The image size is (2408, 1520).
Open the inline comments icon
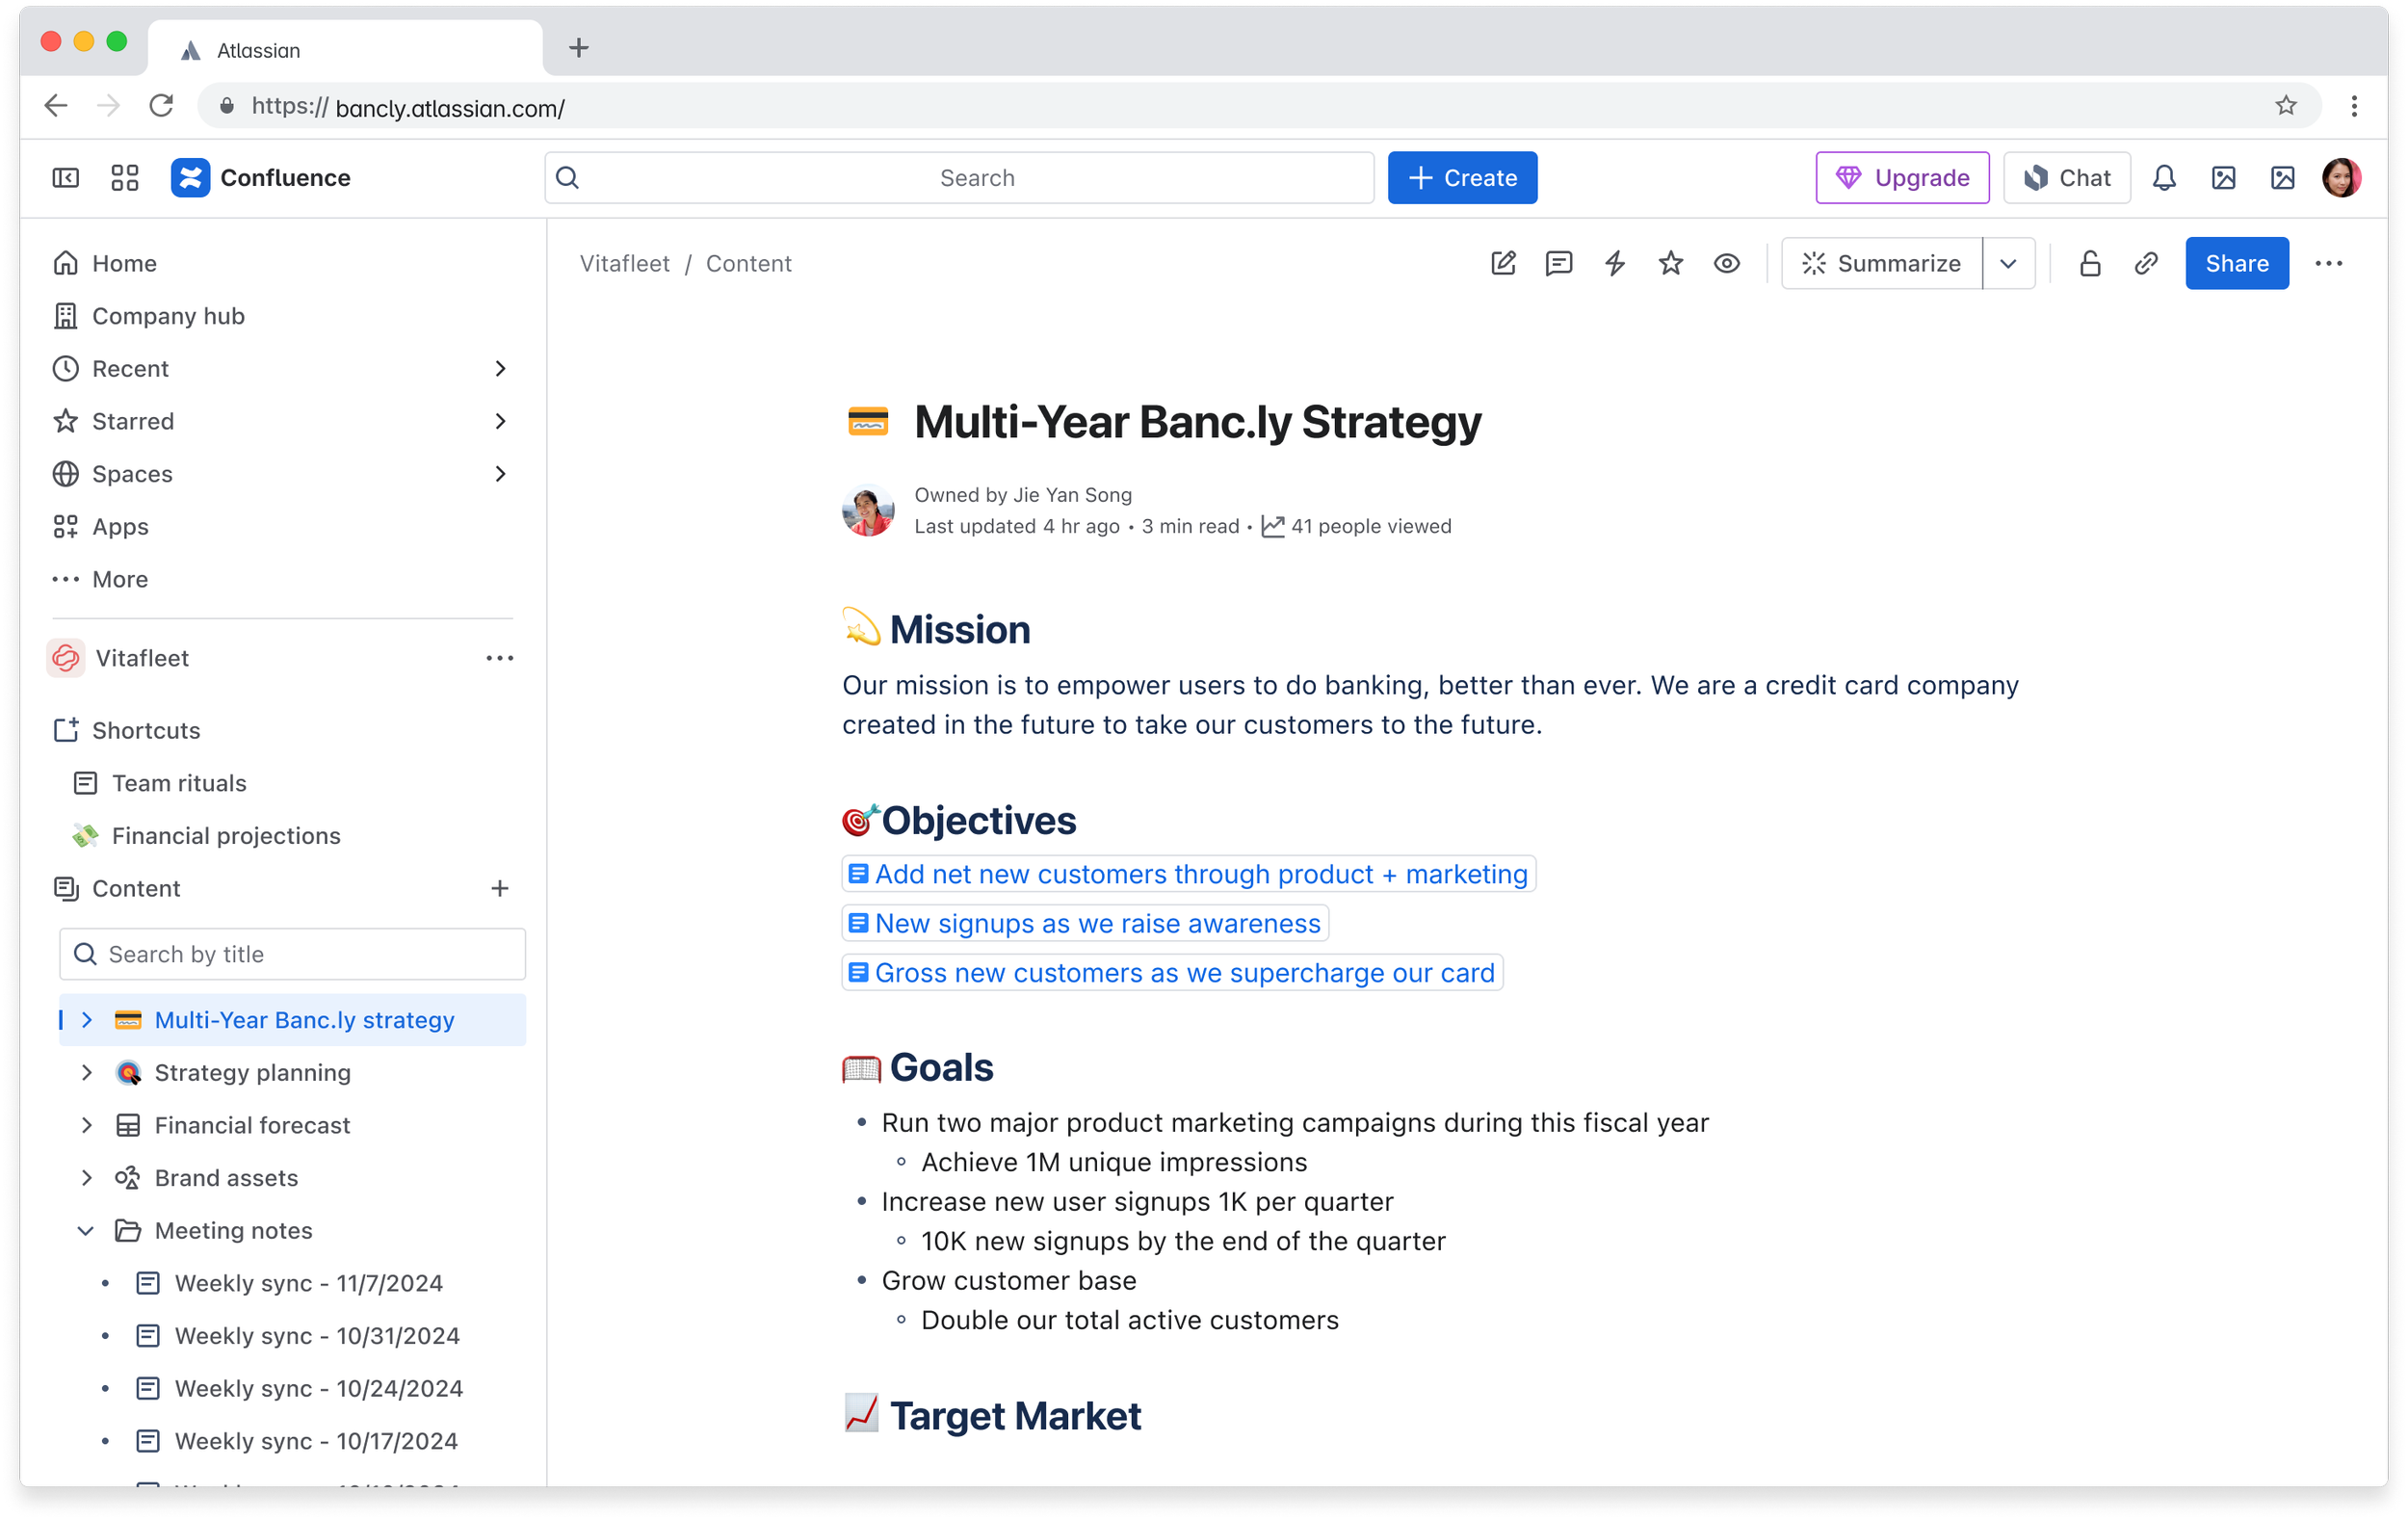(x=1558, y=263)
